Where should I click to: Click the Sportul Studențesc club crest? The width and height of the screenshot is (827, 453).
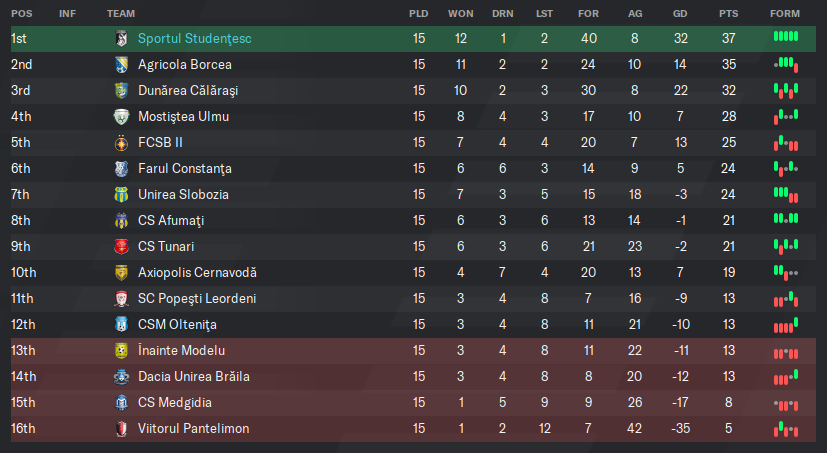121,38
